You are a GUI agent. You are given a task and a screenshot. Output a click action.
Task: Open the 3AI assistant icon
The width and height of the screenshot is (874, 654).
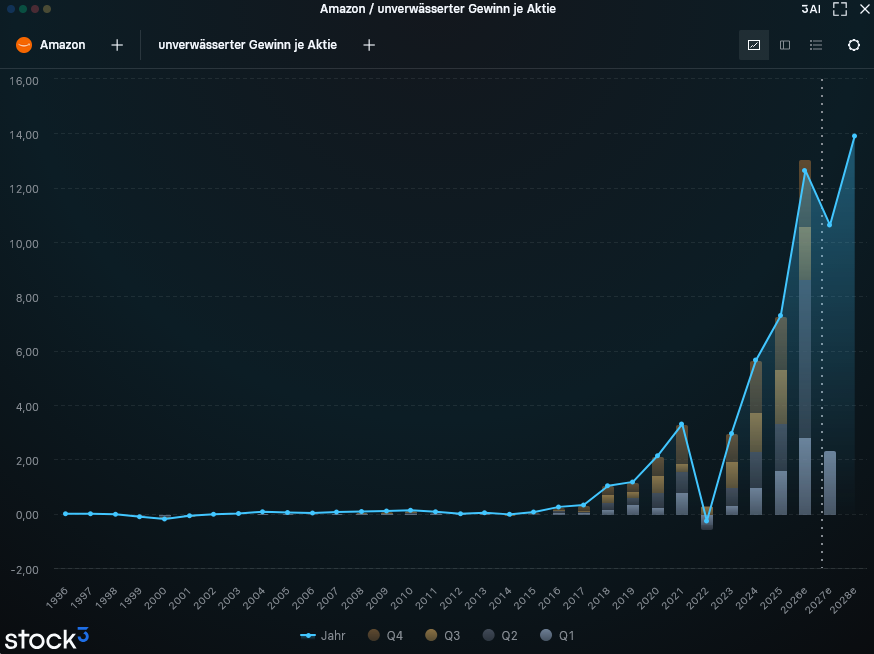810,9
